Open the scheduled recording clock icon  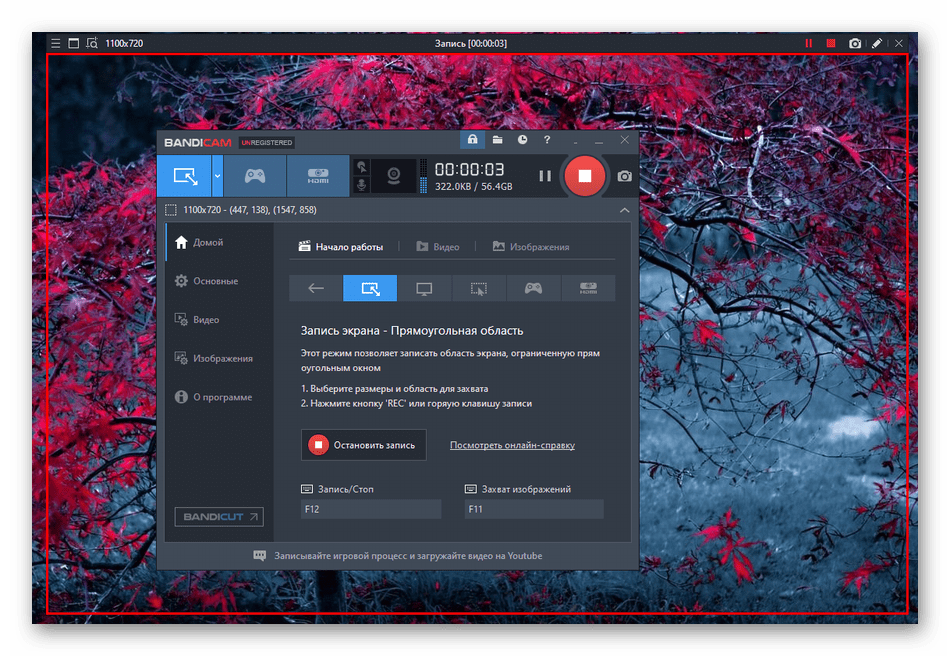522,140
